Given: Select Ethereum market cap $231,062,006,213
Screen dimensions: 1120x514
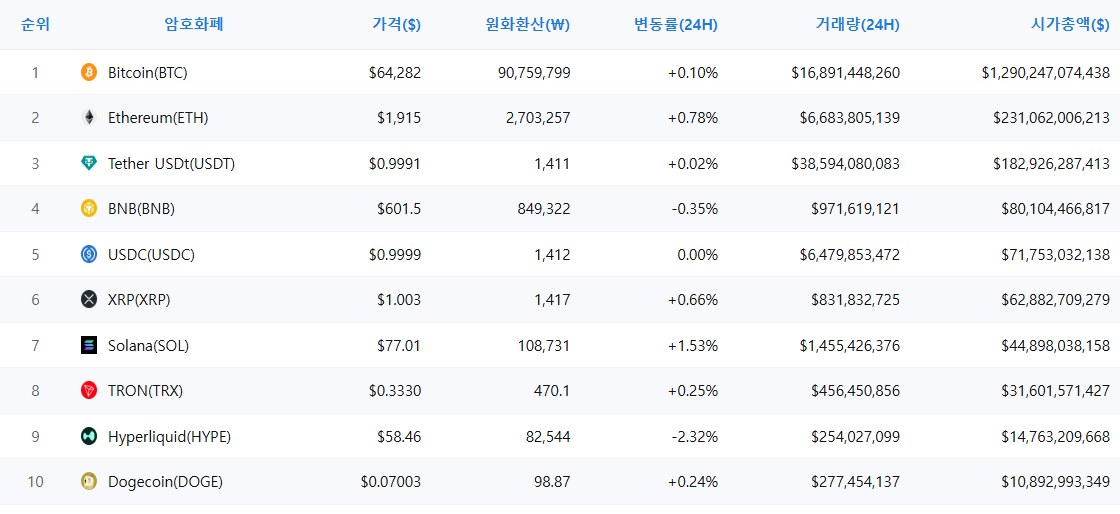Looking at the screenshot, I should tap(1051, 119).
